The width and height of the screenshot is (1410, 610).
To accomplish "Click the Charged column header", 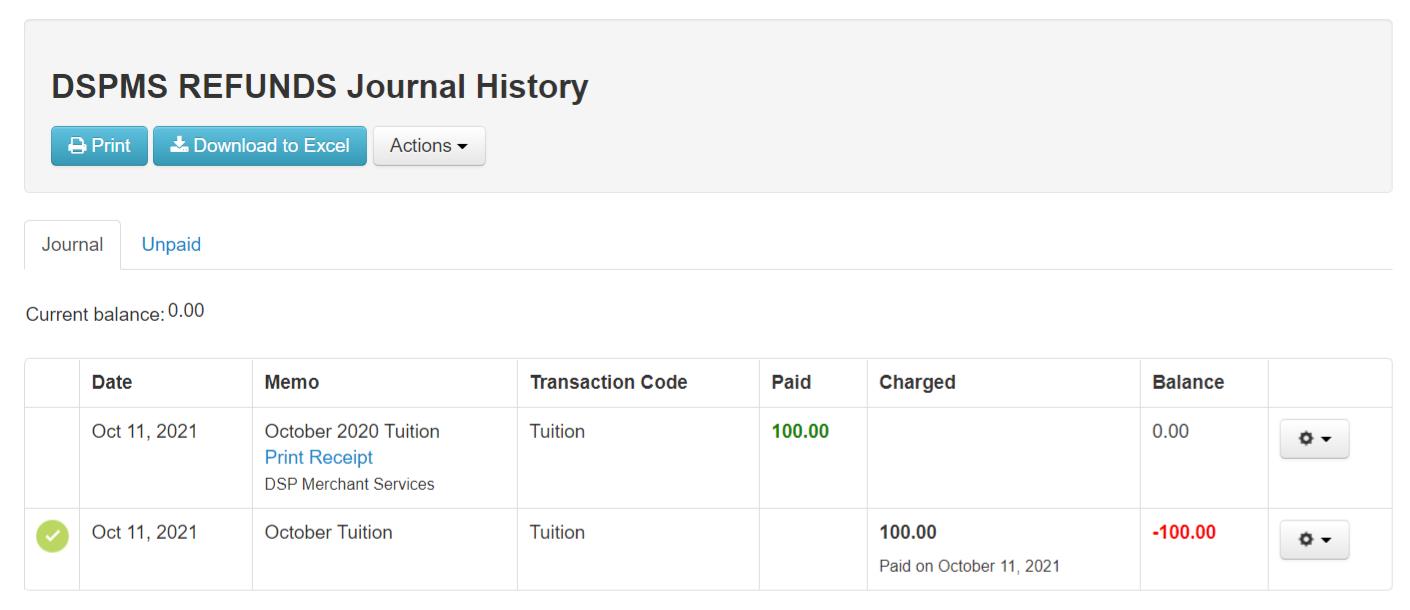I will 917,382.
